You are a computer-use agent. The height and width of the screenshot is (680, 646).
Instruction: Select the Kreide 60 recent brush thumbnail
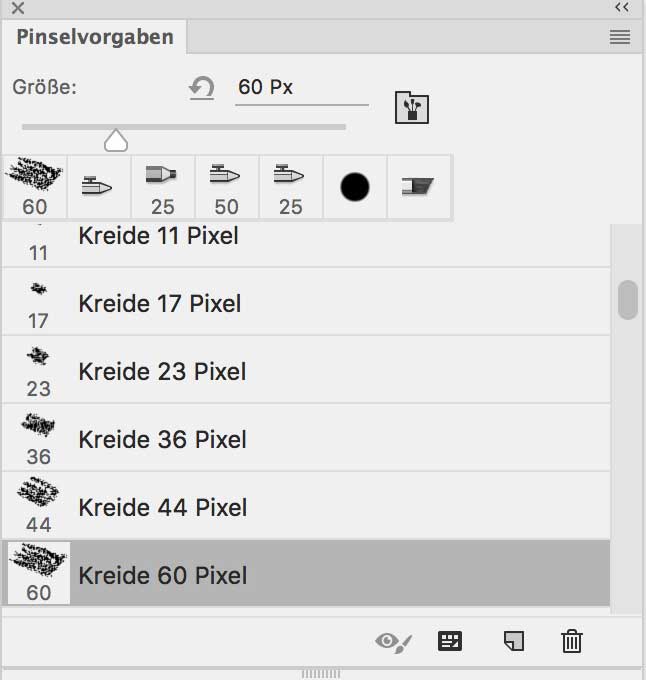coord(35,186)
